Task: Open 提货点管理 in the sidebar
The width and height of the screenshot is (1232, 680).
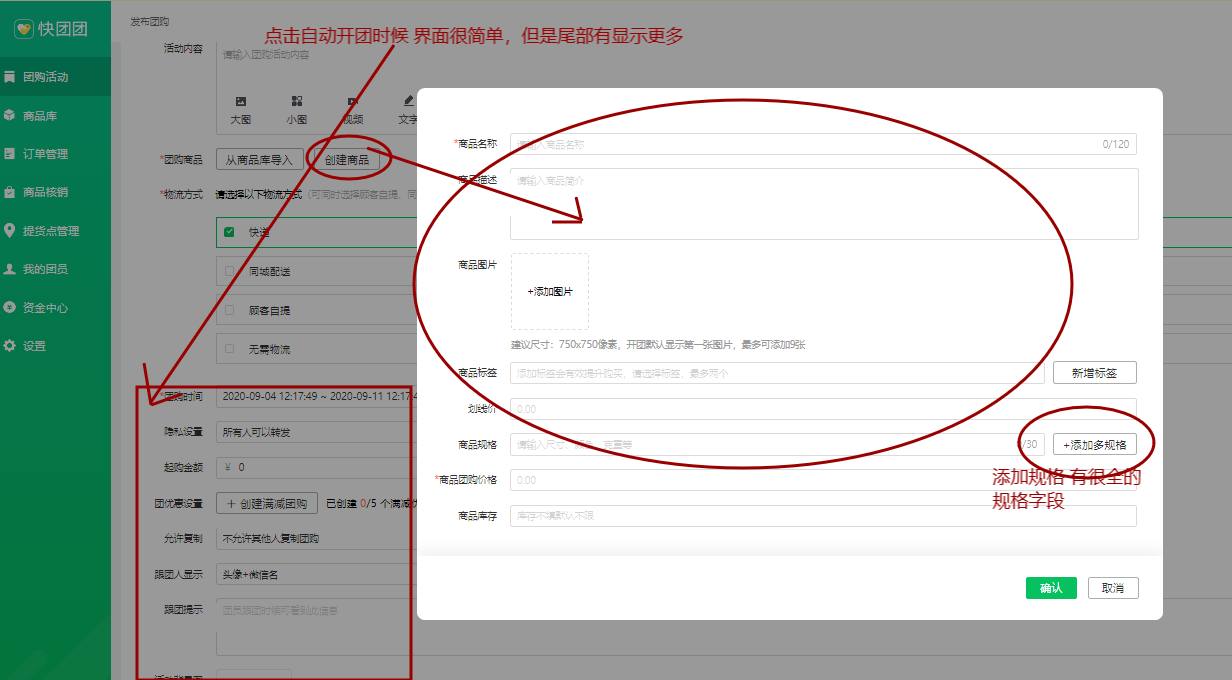Action: pyautogui.click(x=50, y=231)
